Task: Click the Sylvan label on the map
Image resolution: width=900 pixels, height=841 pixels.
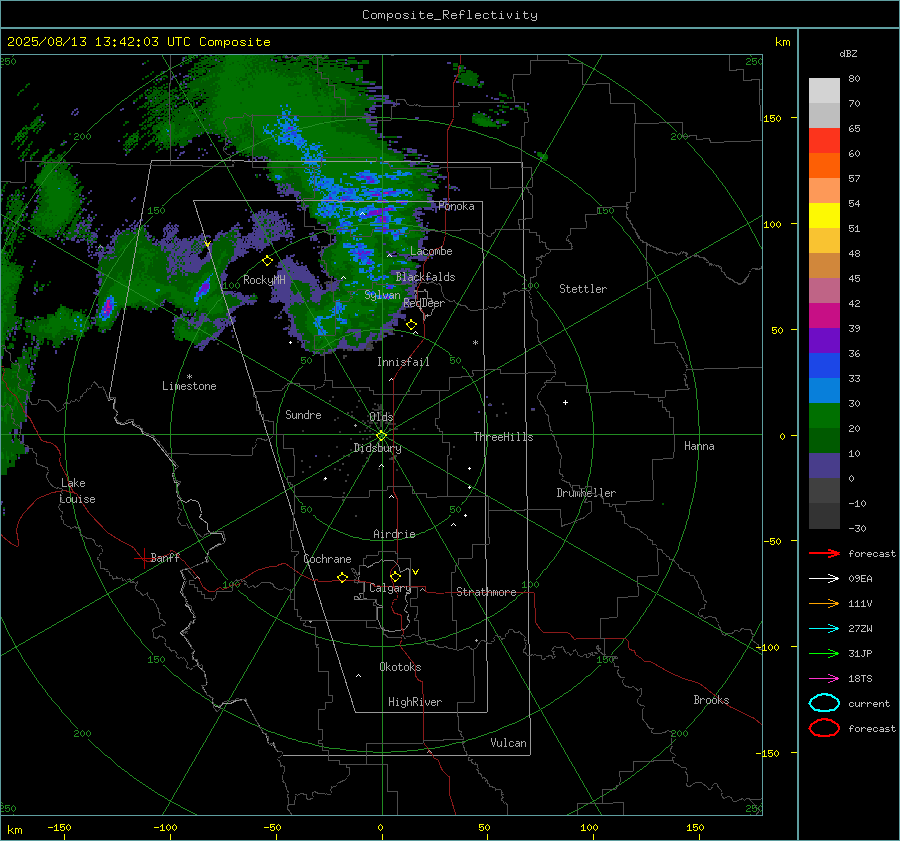Action: point(382,294)
